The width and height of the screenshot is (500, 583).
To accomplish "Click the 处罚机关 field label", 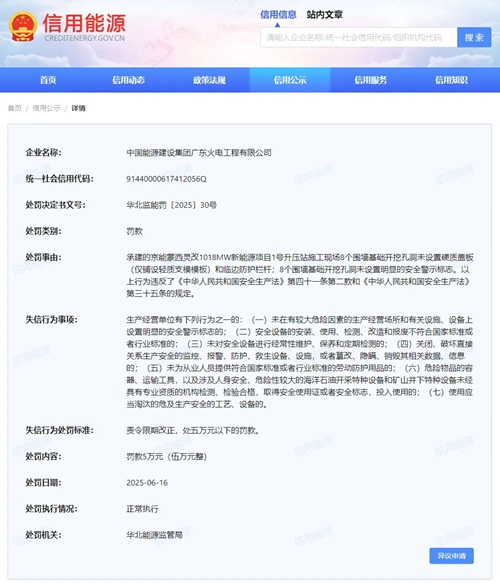I will coord(43,535).
